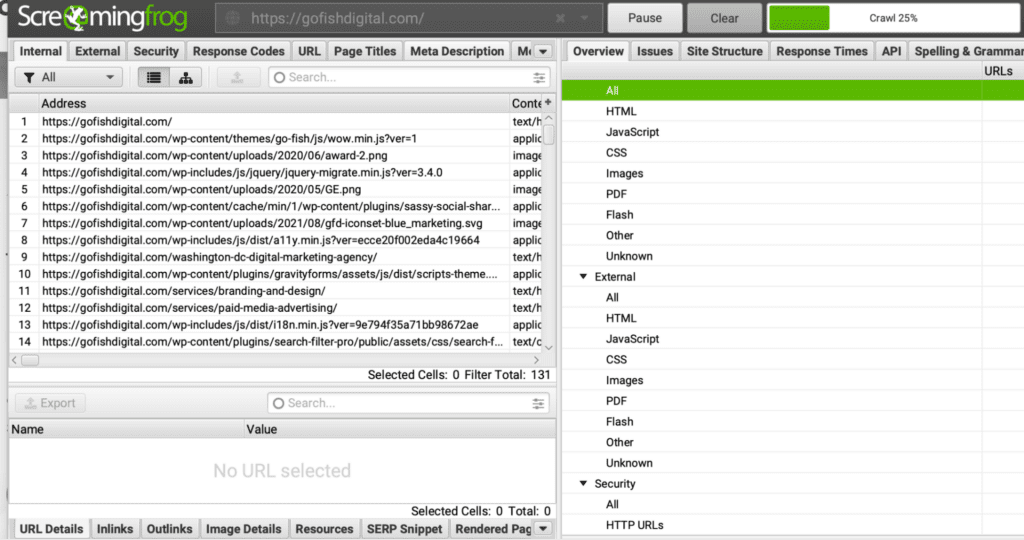The image size is (1024, 540).
Task: Open the Resources bottom tab
Action: [x=324, y=529]
